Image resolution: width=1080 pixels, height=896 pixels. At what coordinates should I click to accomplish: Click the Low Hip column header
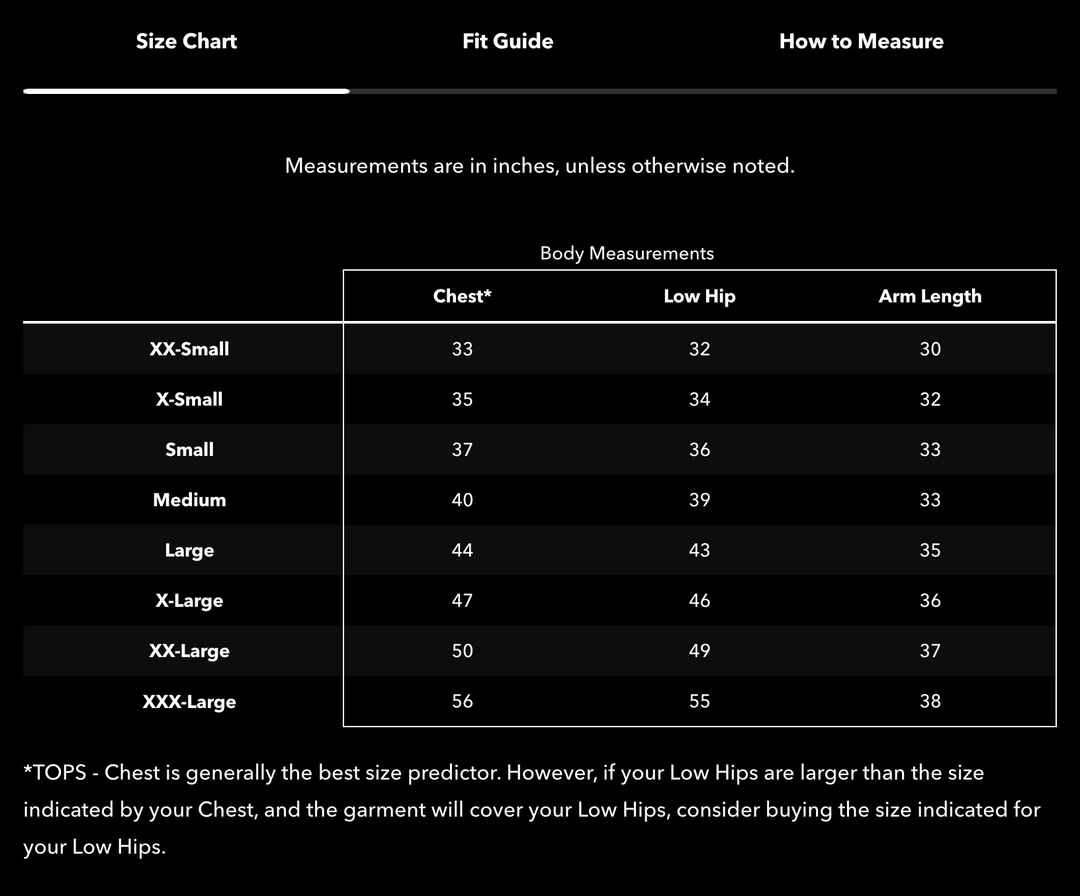click(x=699, y=296)
